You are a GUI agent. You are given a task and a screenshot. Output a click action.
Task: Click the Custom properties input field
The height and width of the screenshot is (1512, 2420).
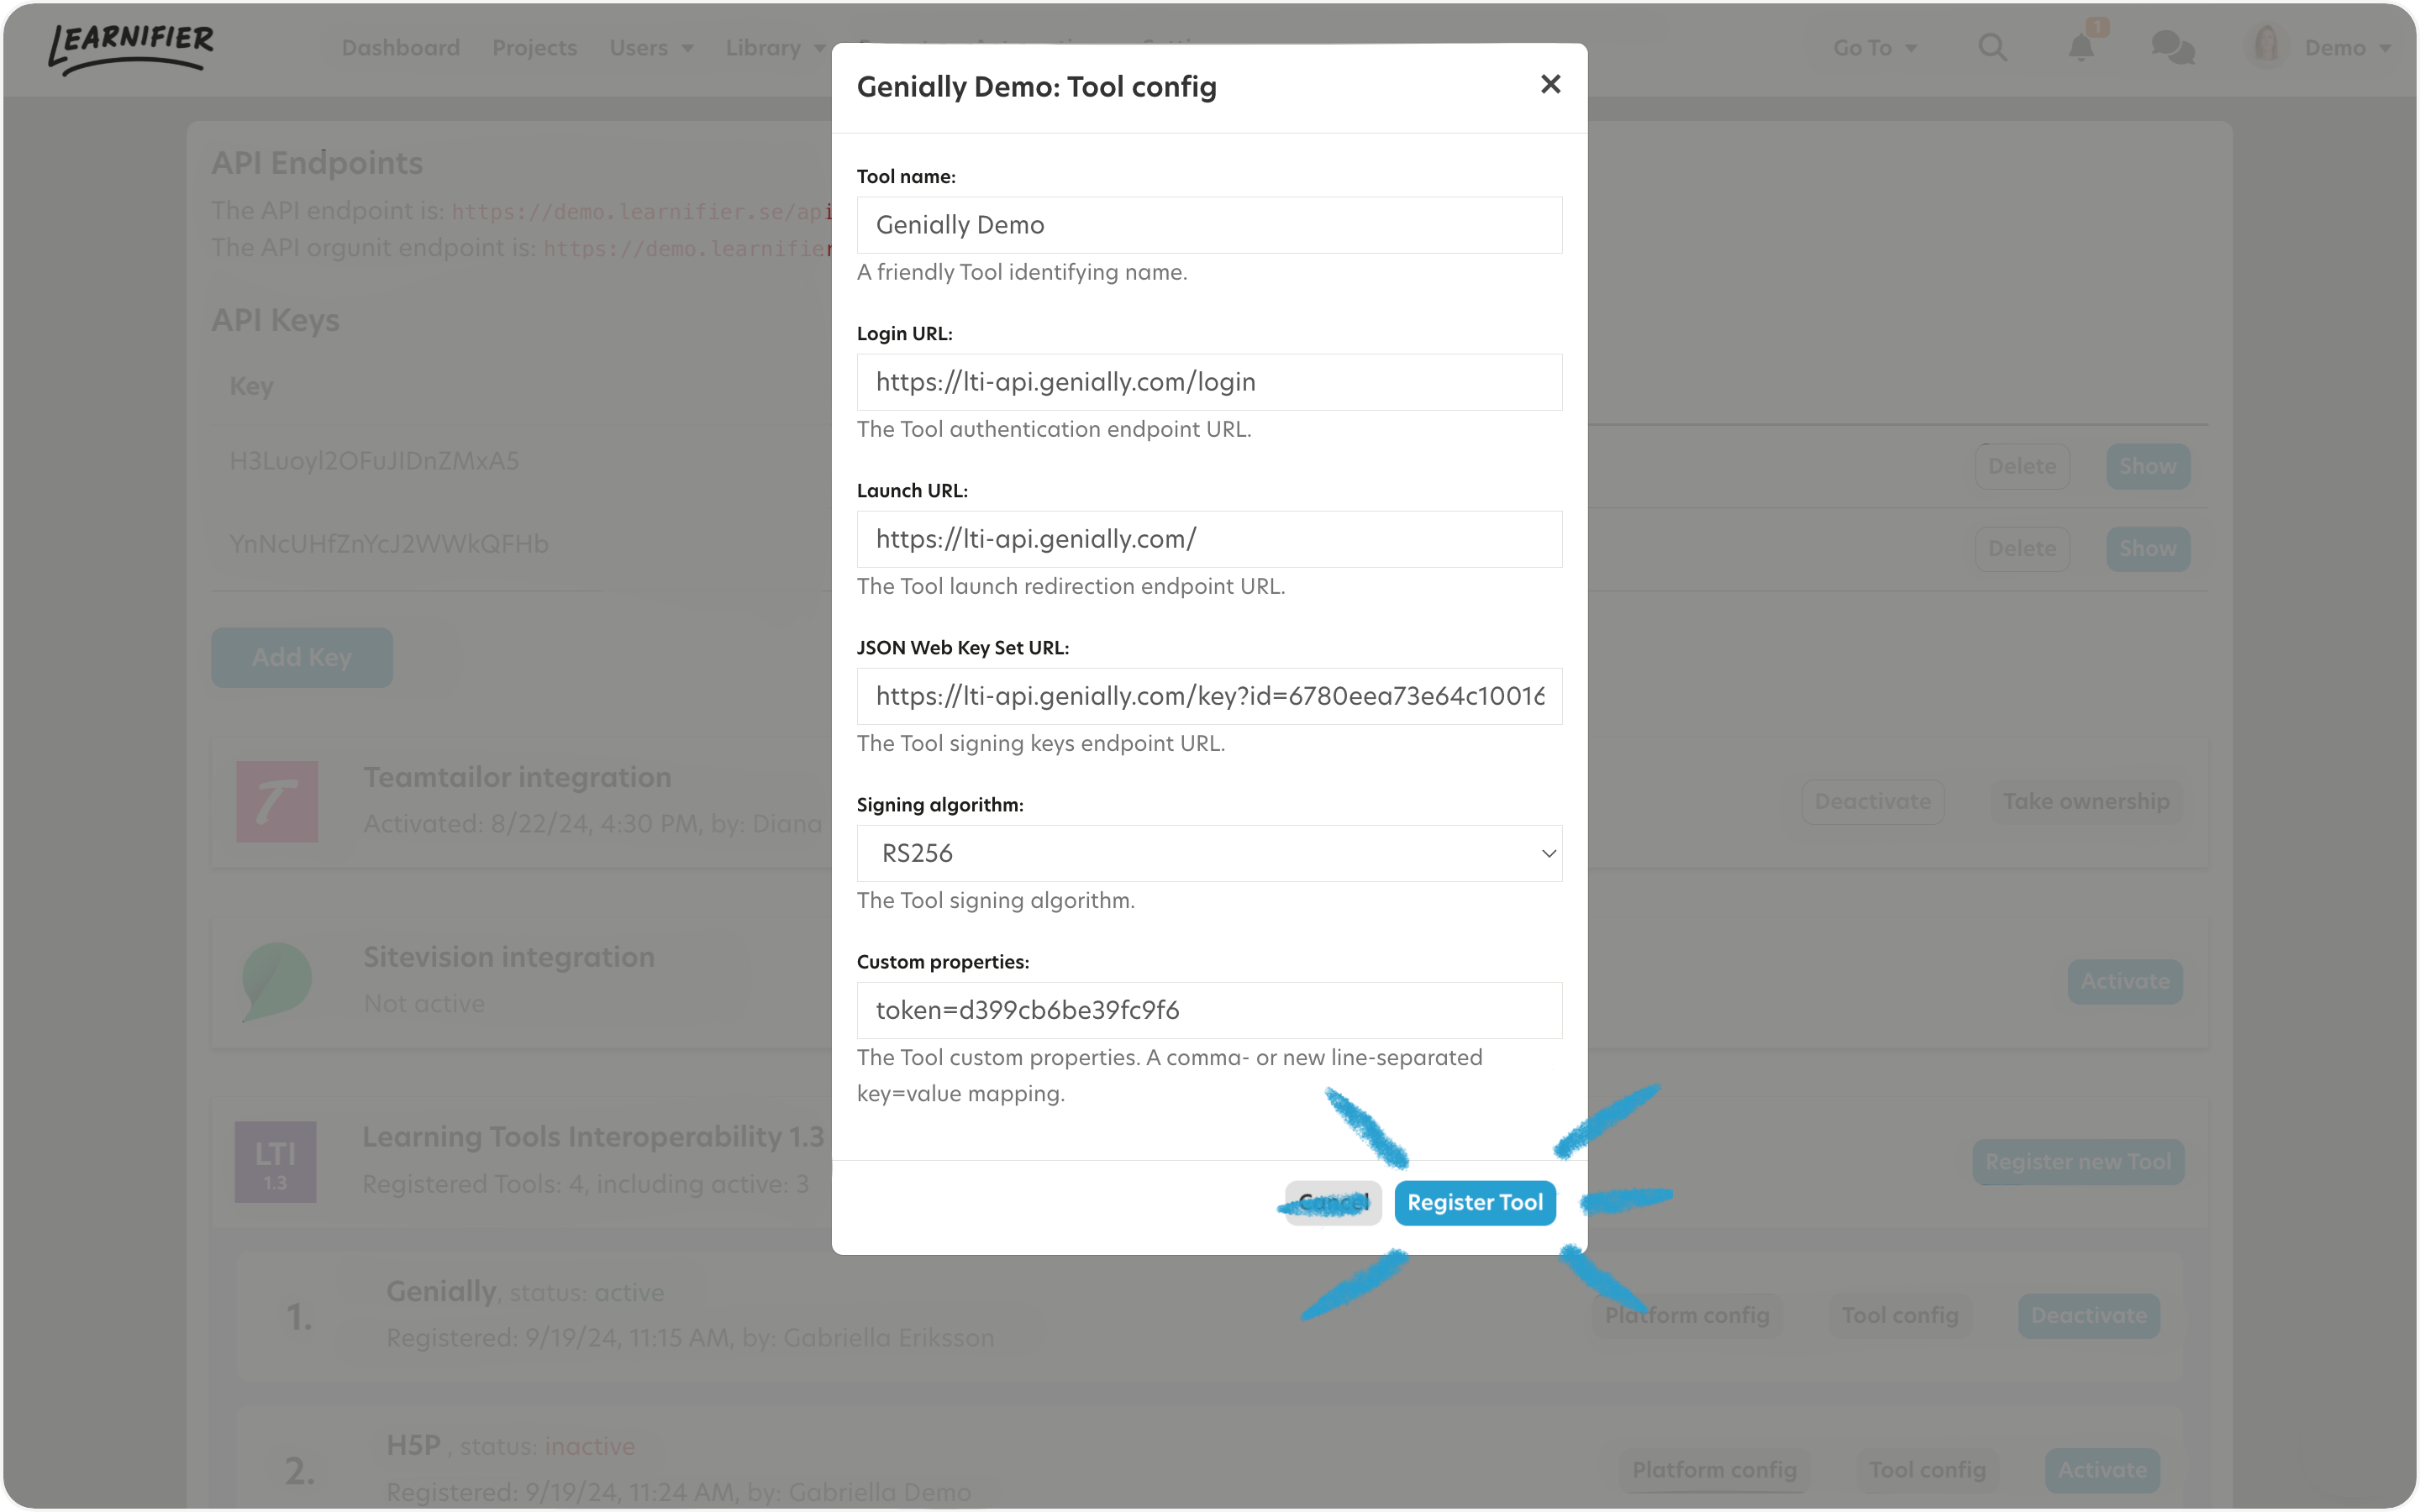coord(1209,1009)
